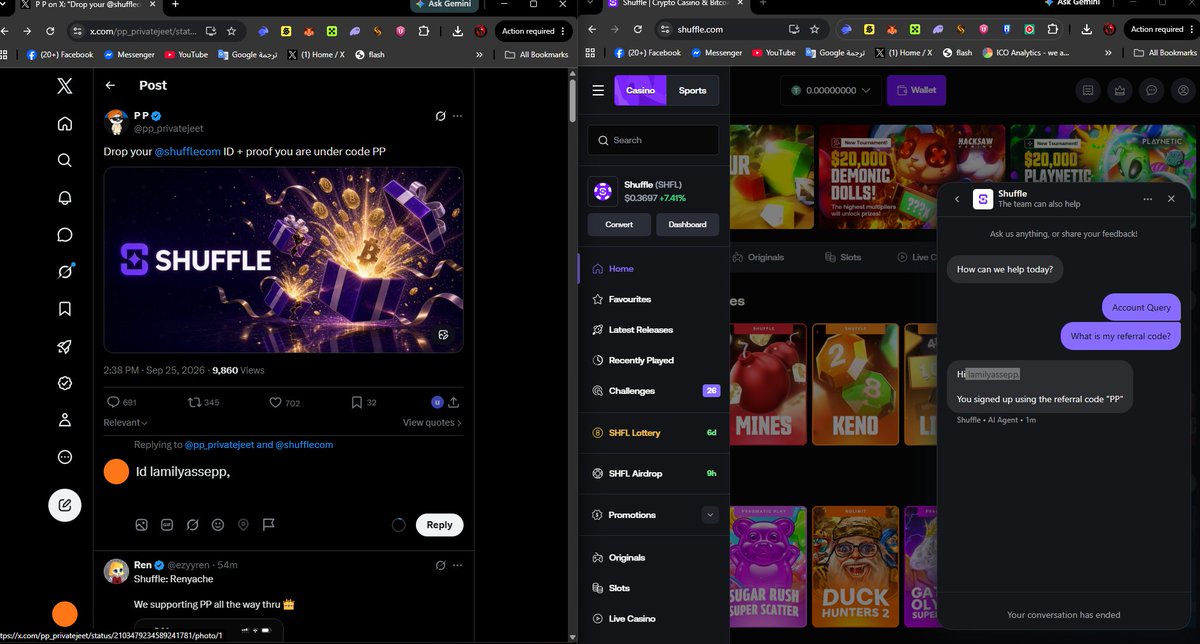1200x644 pixels.
Task: Open Grok from the X sidebar
Action: (x=65, y=272)
